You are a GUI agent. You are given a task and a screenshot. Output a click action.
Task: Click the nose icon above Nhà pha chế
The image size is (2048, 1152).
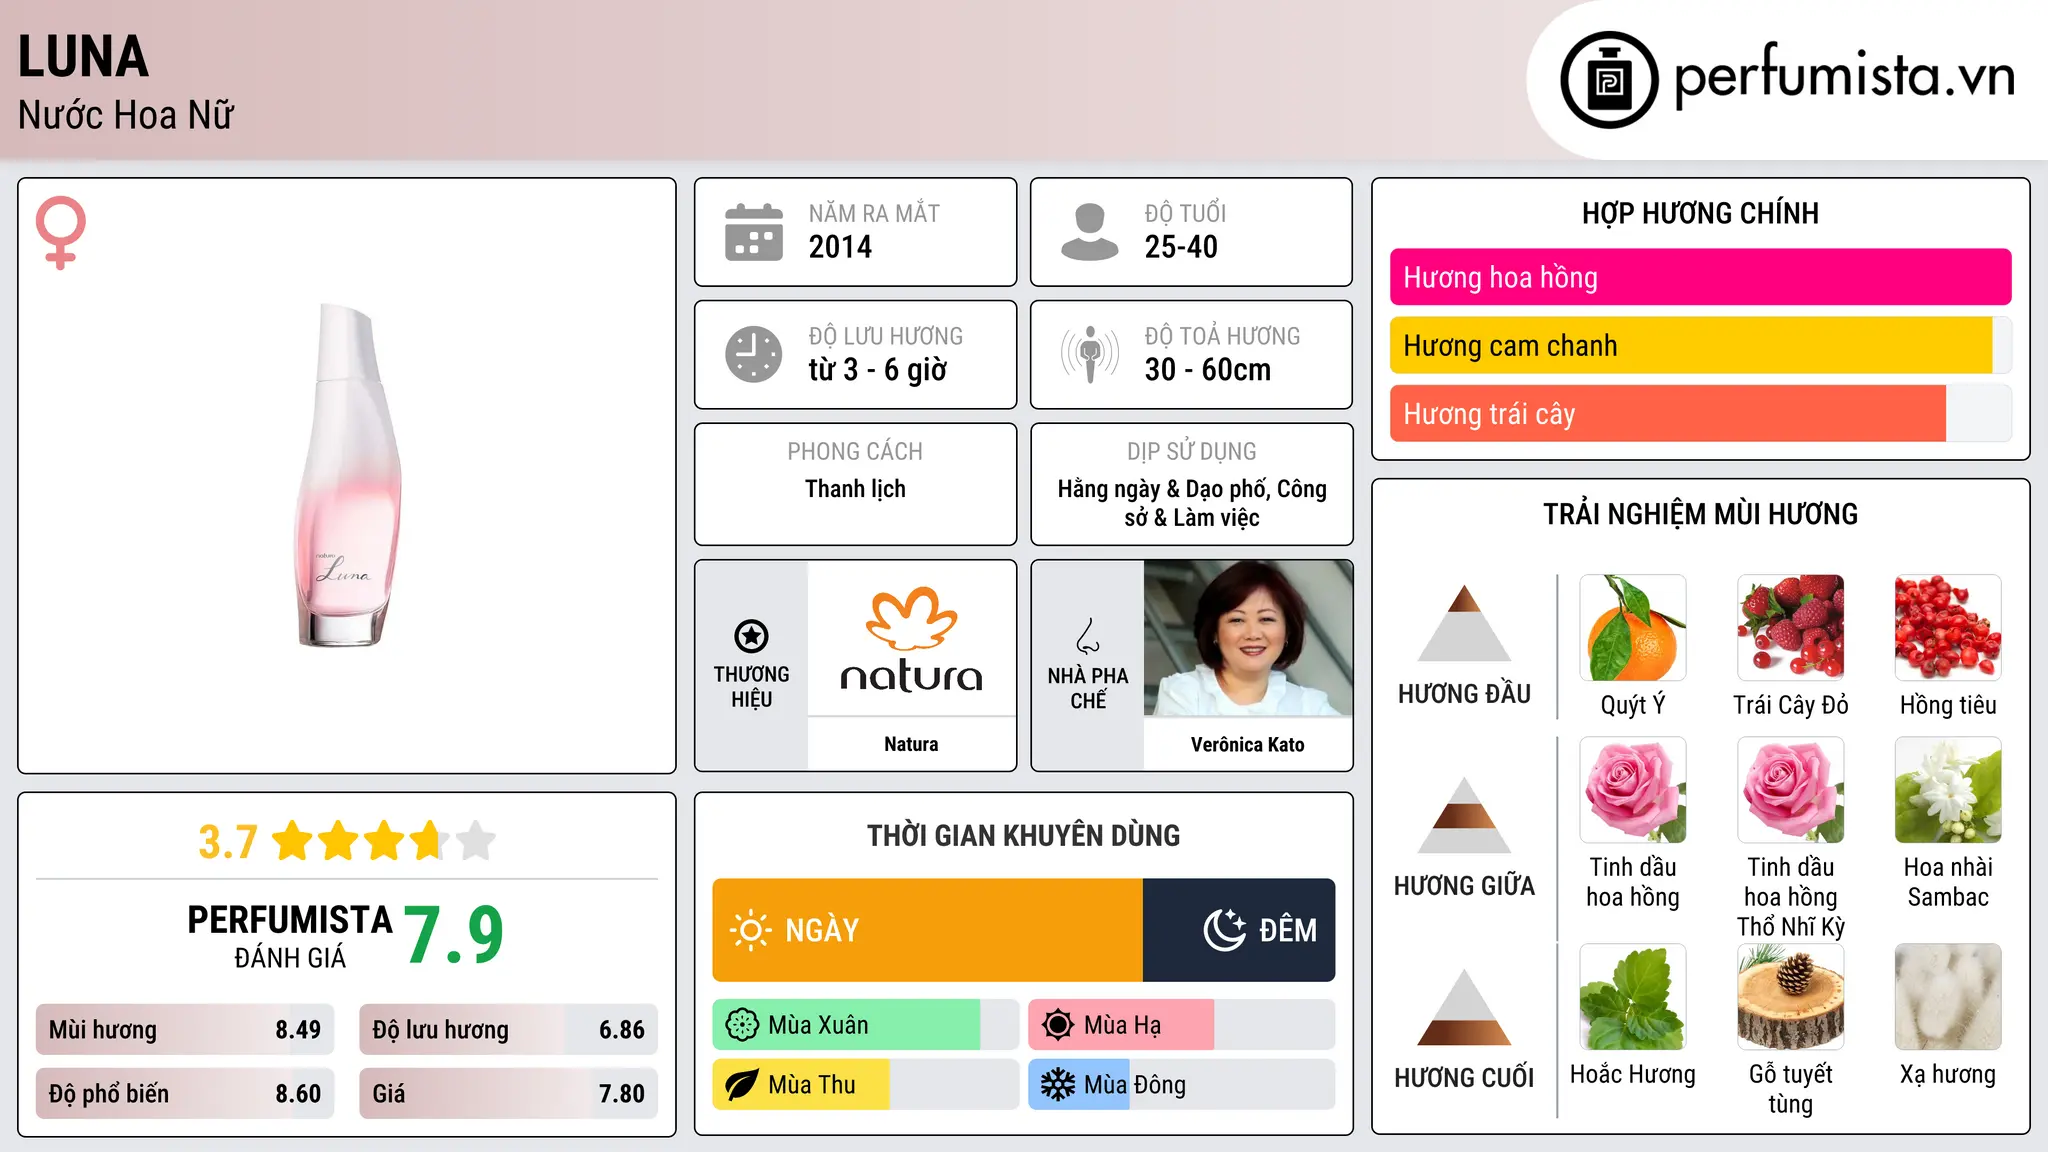pyautogui.click(x=1088, y=636)
